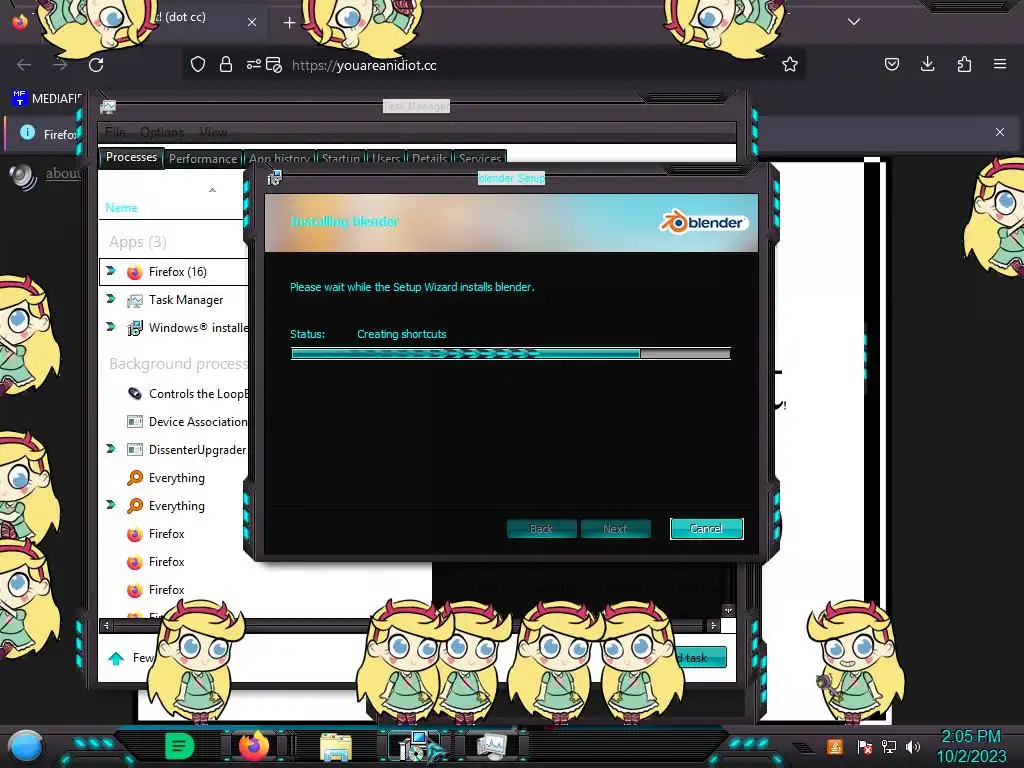The height and width of the screenshot is (768, 1024).
Task: Open Task Manager File menu
Action: tap(115, 133)
